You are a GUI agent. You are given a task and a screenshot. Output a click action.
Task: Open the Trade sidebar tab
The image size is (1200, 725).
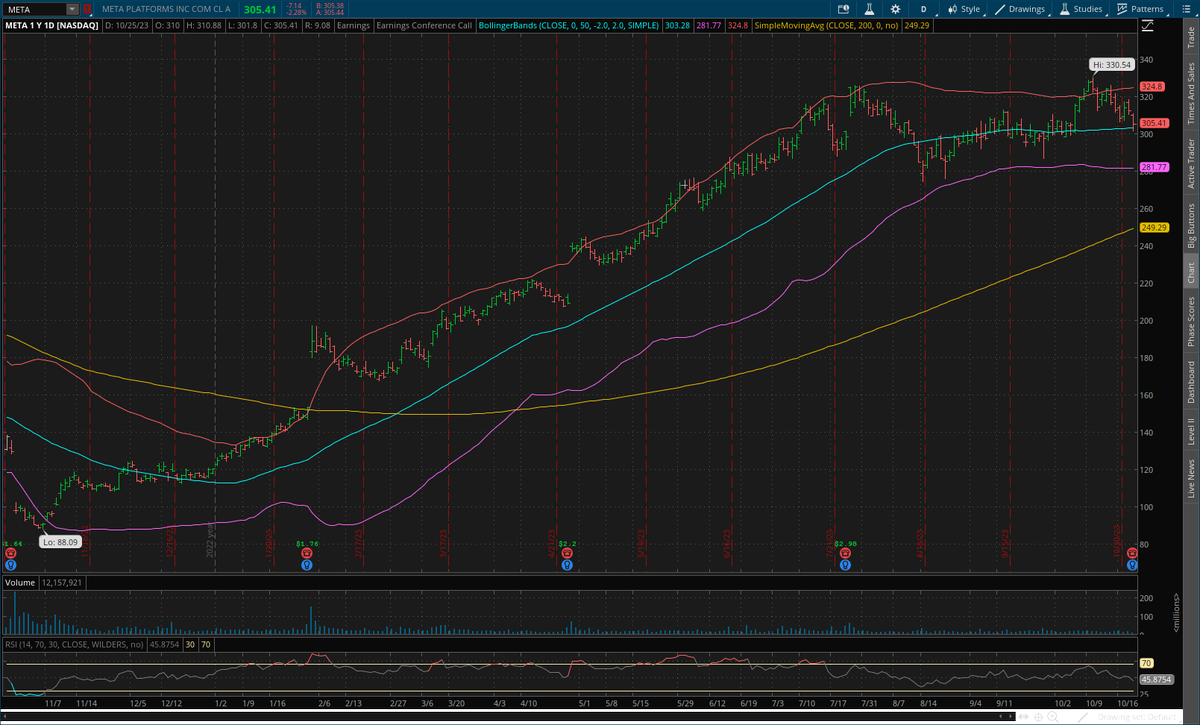pos(1190,39)
